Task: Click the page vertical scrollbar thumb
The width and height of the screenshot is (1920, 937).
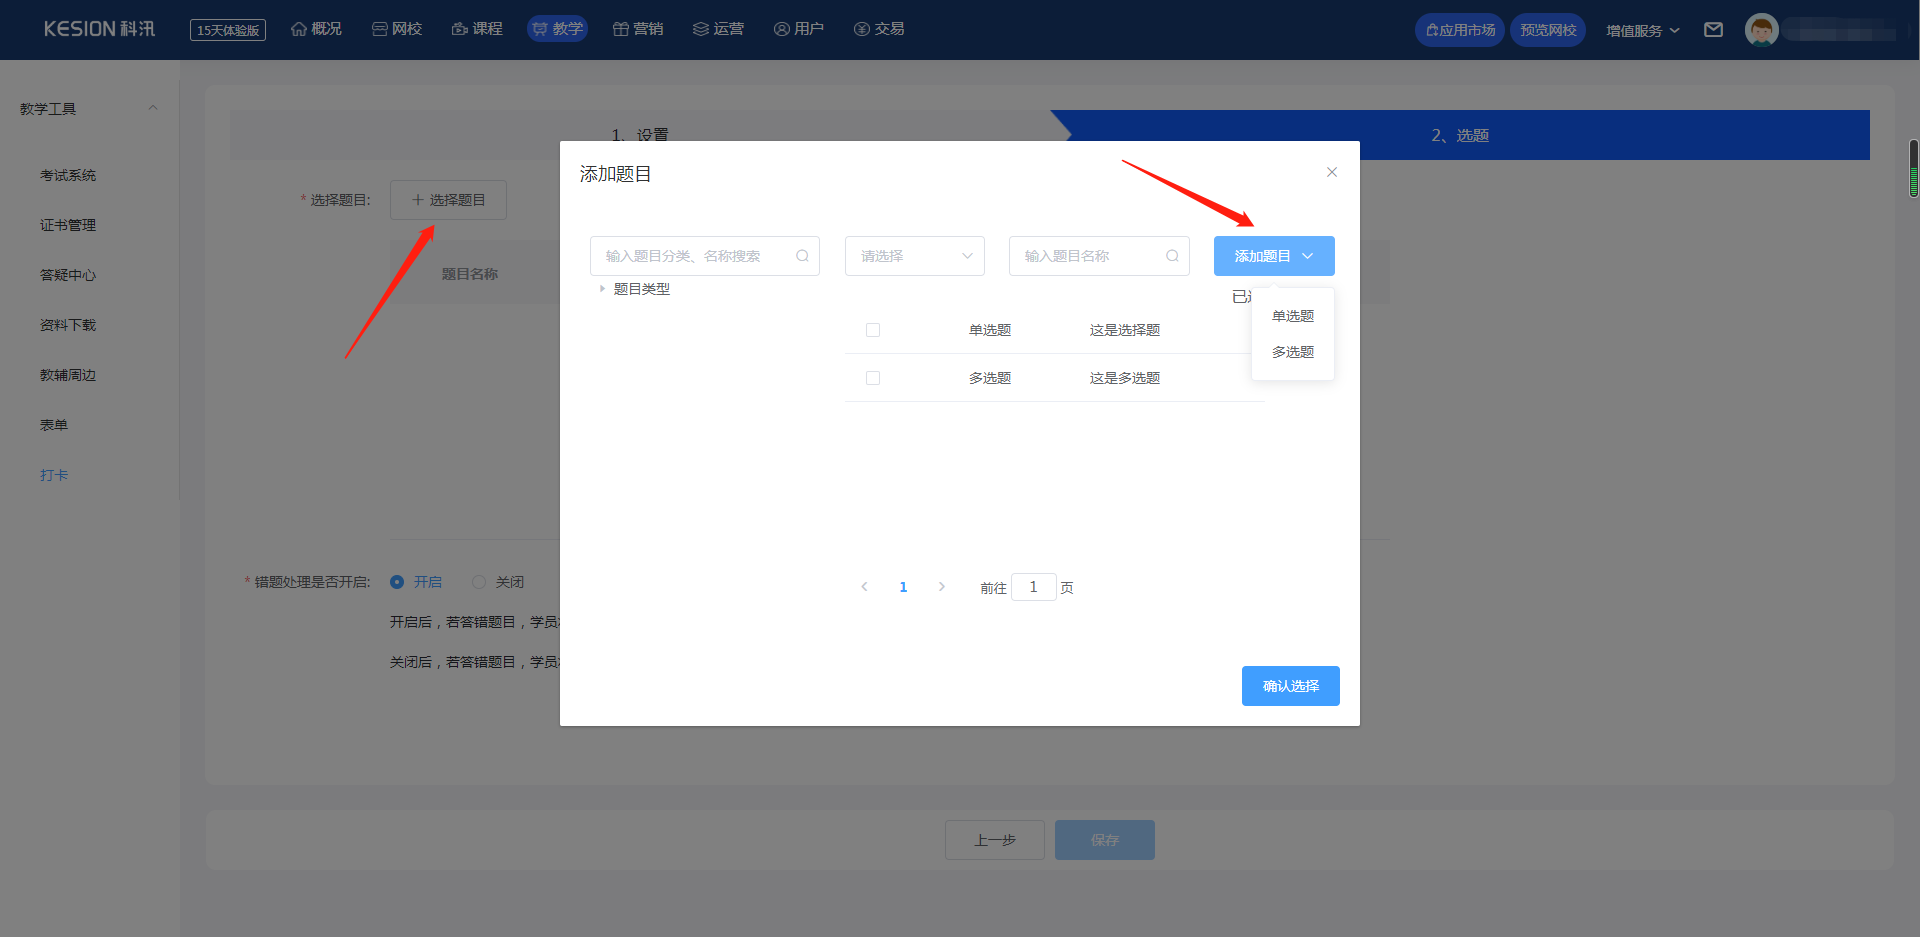Action: [x=1914, y=168]
